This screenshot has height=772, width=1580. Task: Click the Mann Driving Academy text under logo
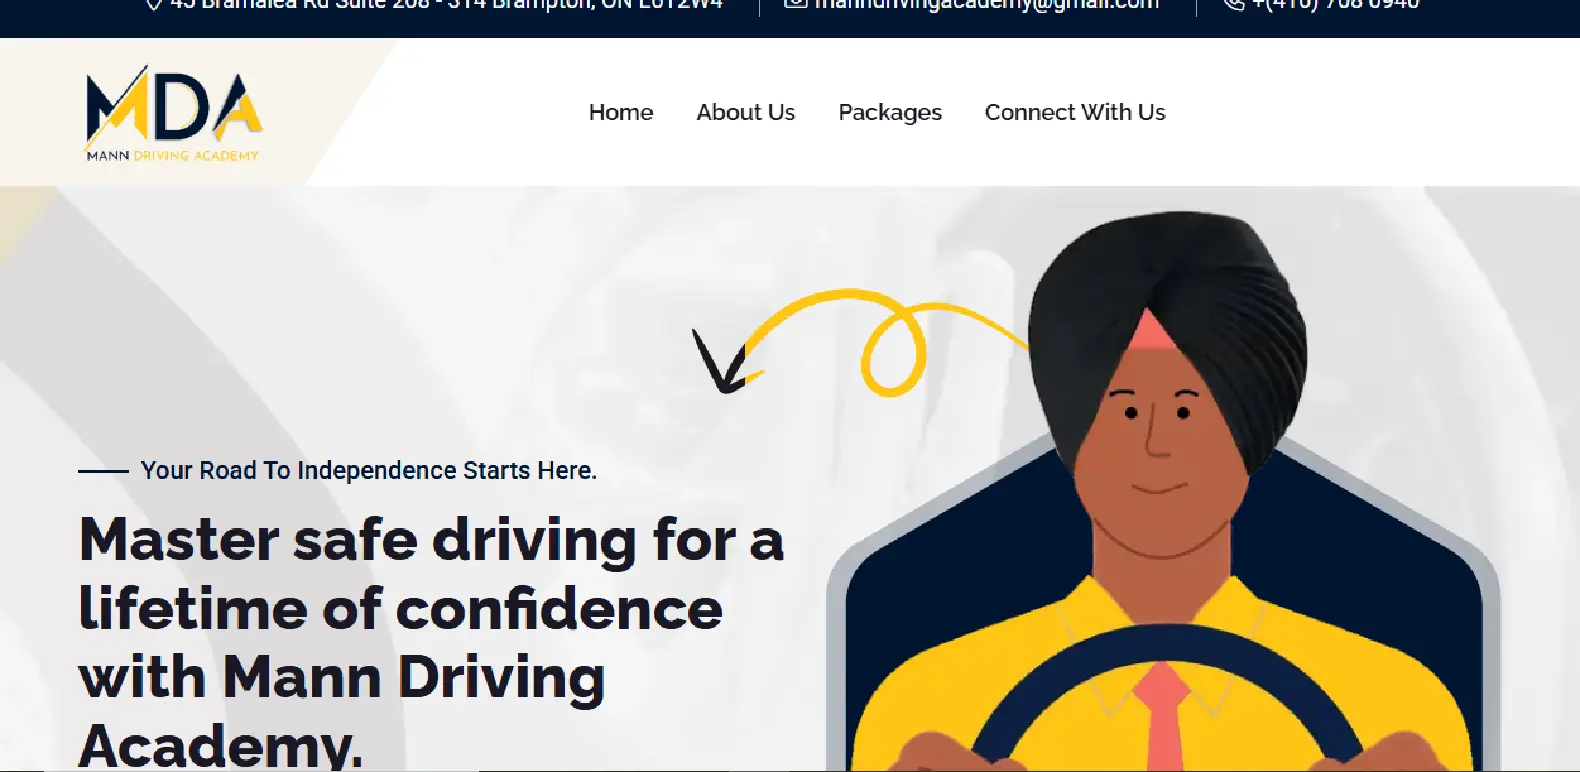(173, 156)
